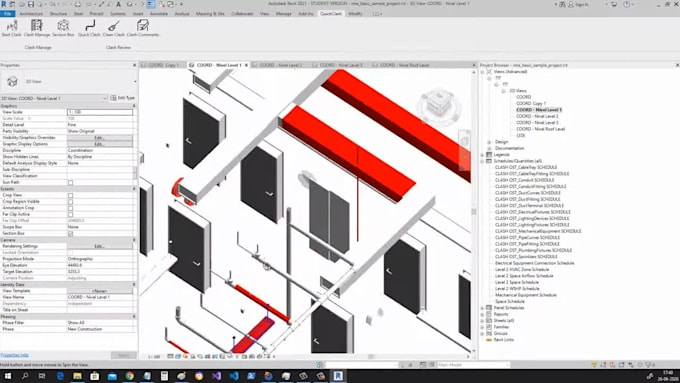This screenshot has height=383, width=680.
Task: Collapse the Graphics section in Properties
Action: point(134,106)
